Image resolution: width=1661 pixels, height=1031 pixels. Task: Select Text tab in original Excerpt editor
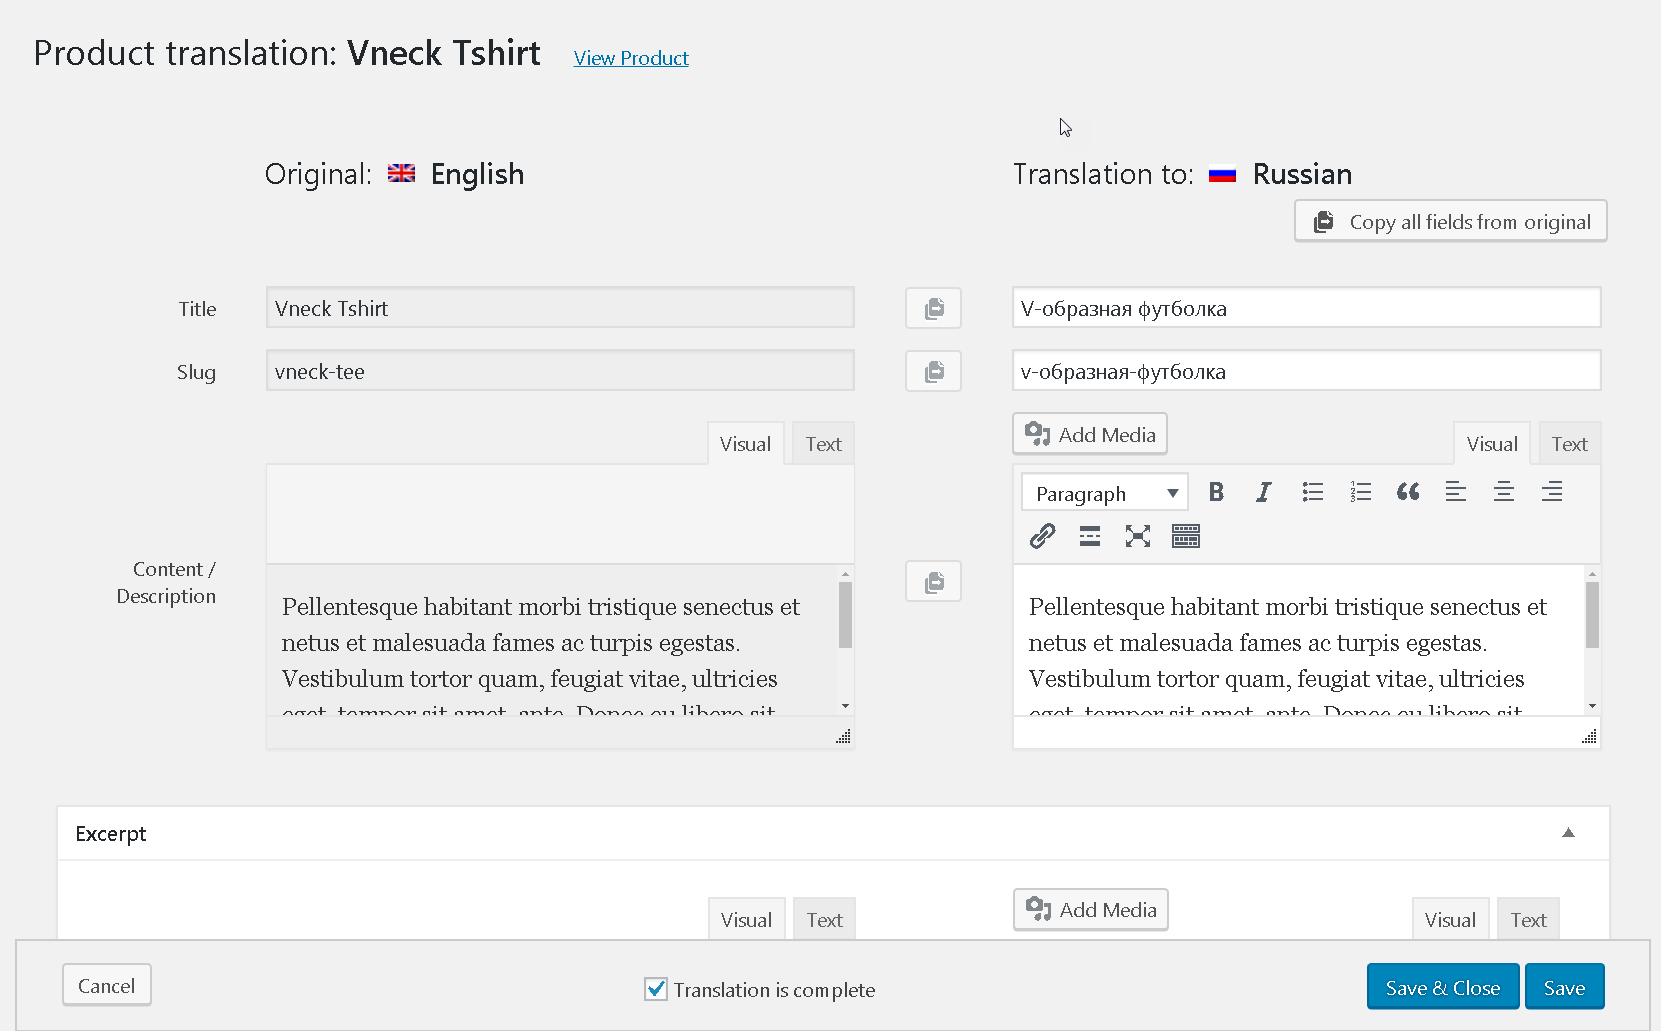coord(825,919)
